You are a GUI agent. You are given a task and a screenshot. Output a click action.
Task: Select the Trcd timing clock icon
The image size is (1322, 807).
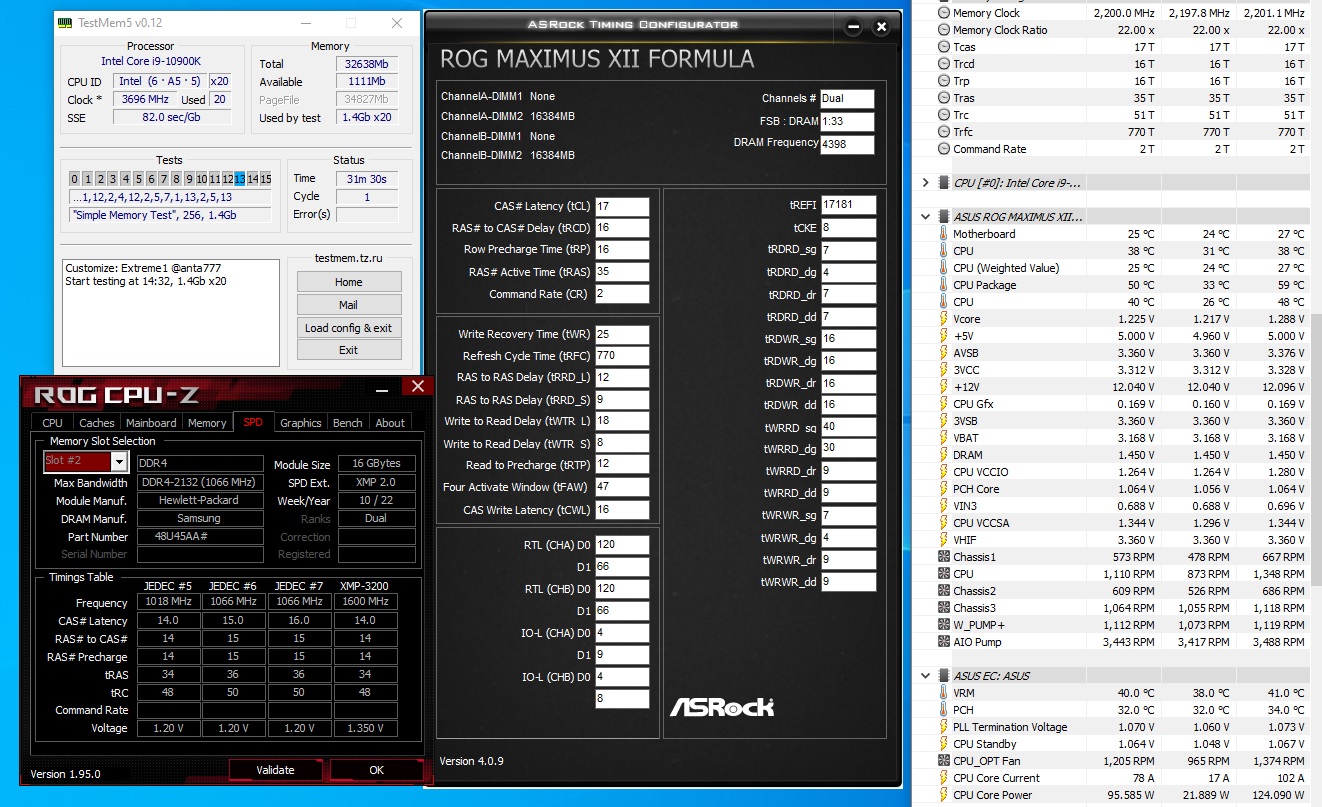[944, 64]
